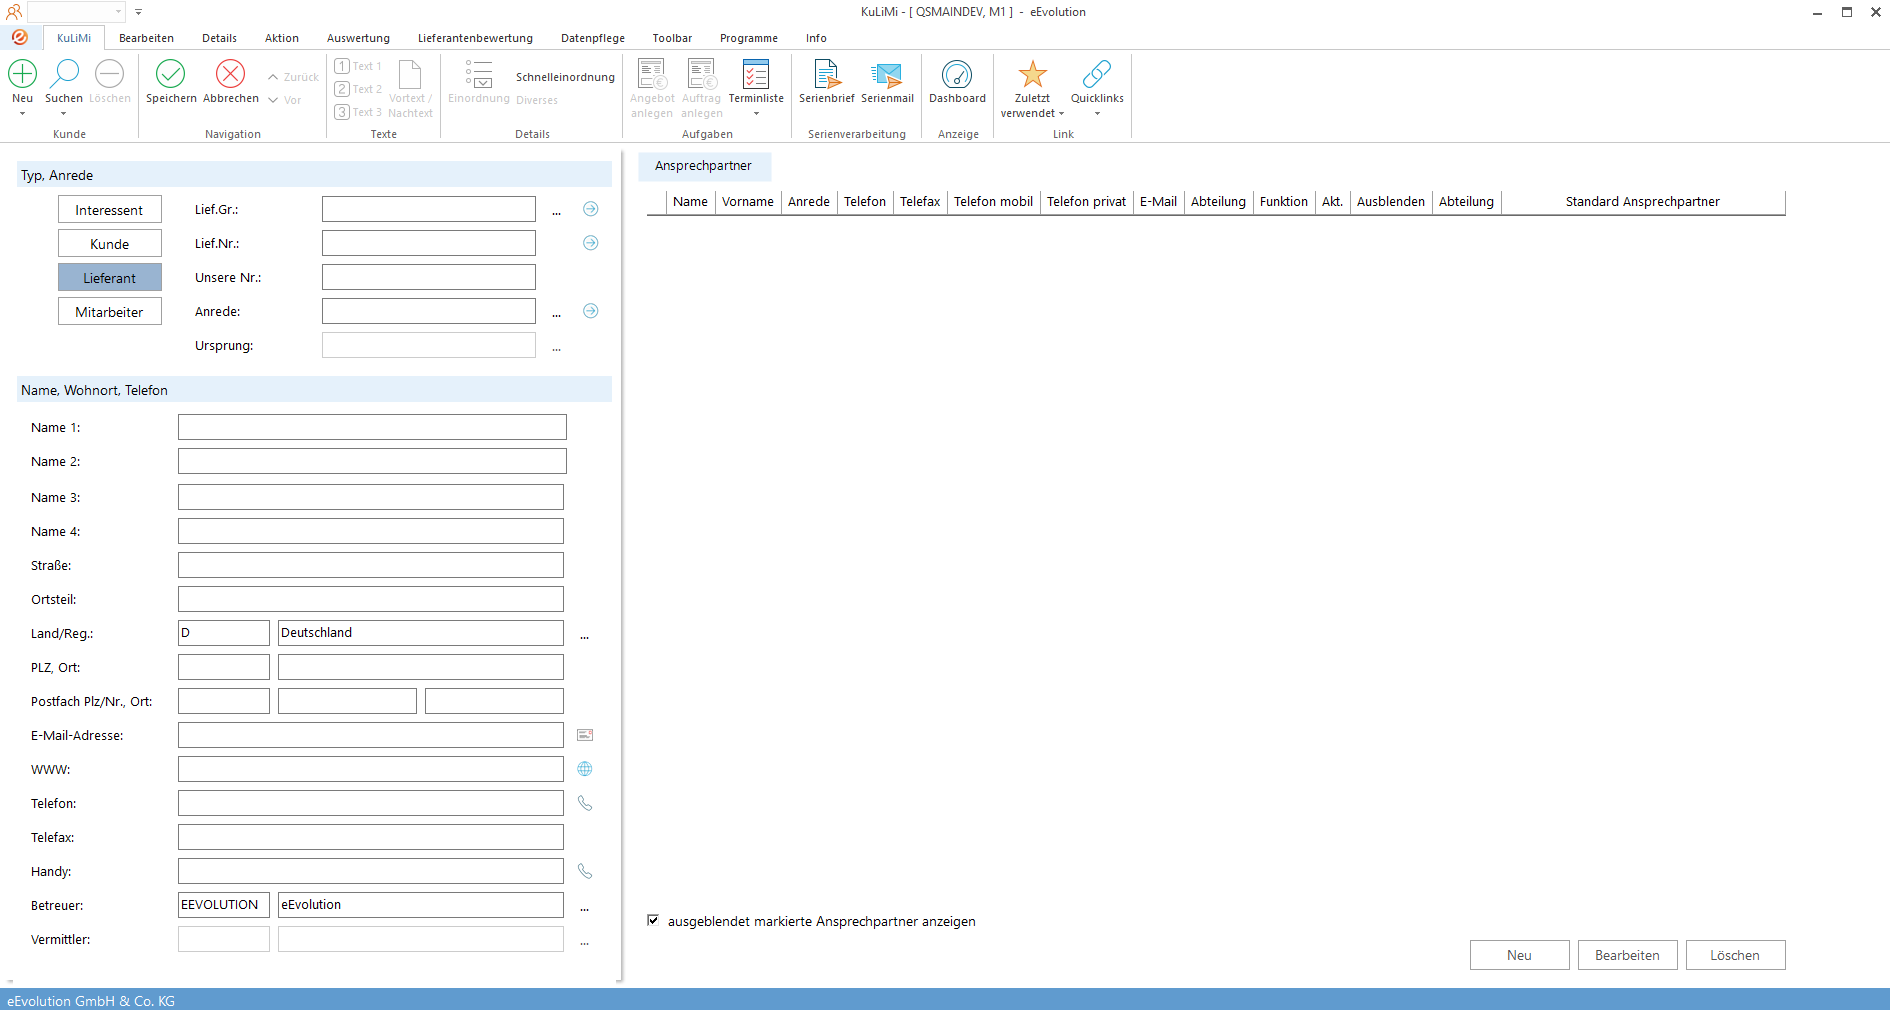Open Land/Reg. lookup ellipsis button
The image size is (1890, 1010).
click(585, 635)
